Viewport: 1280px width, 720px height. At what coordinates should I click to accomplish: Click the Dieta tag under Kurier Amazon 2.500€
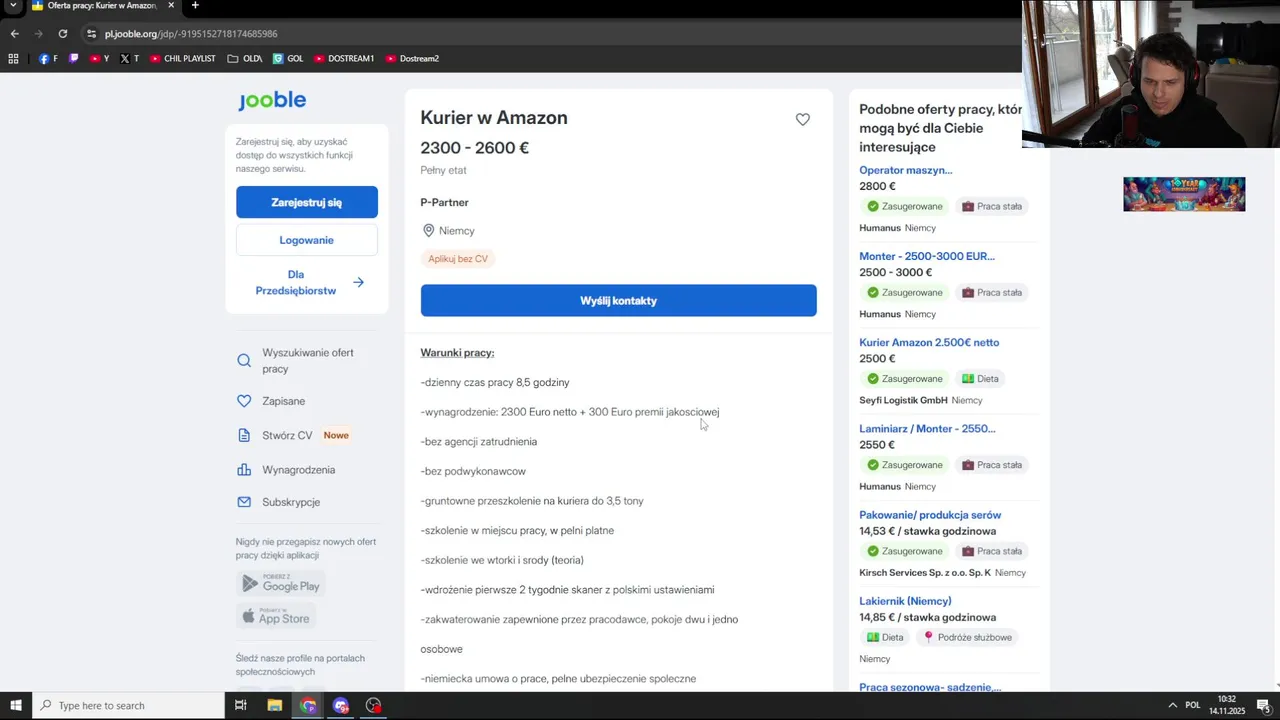tap(980, 379)
